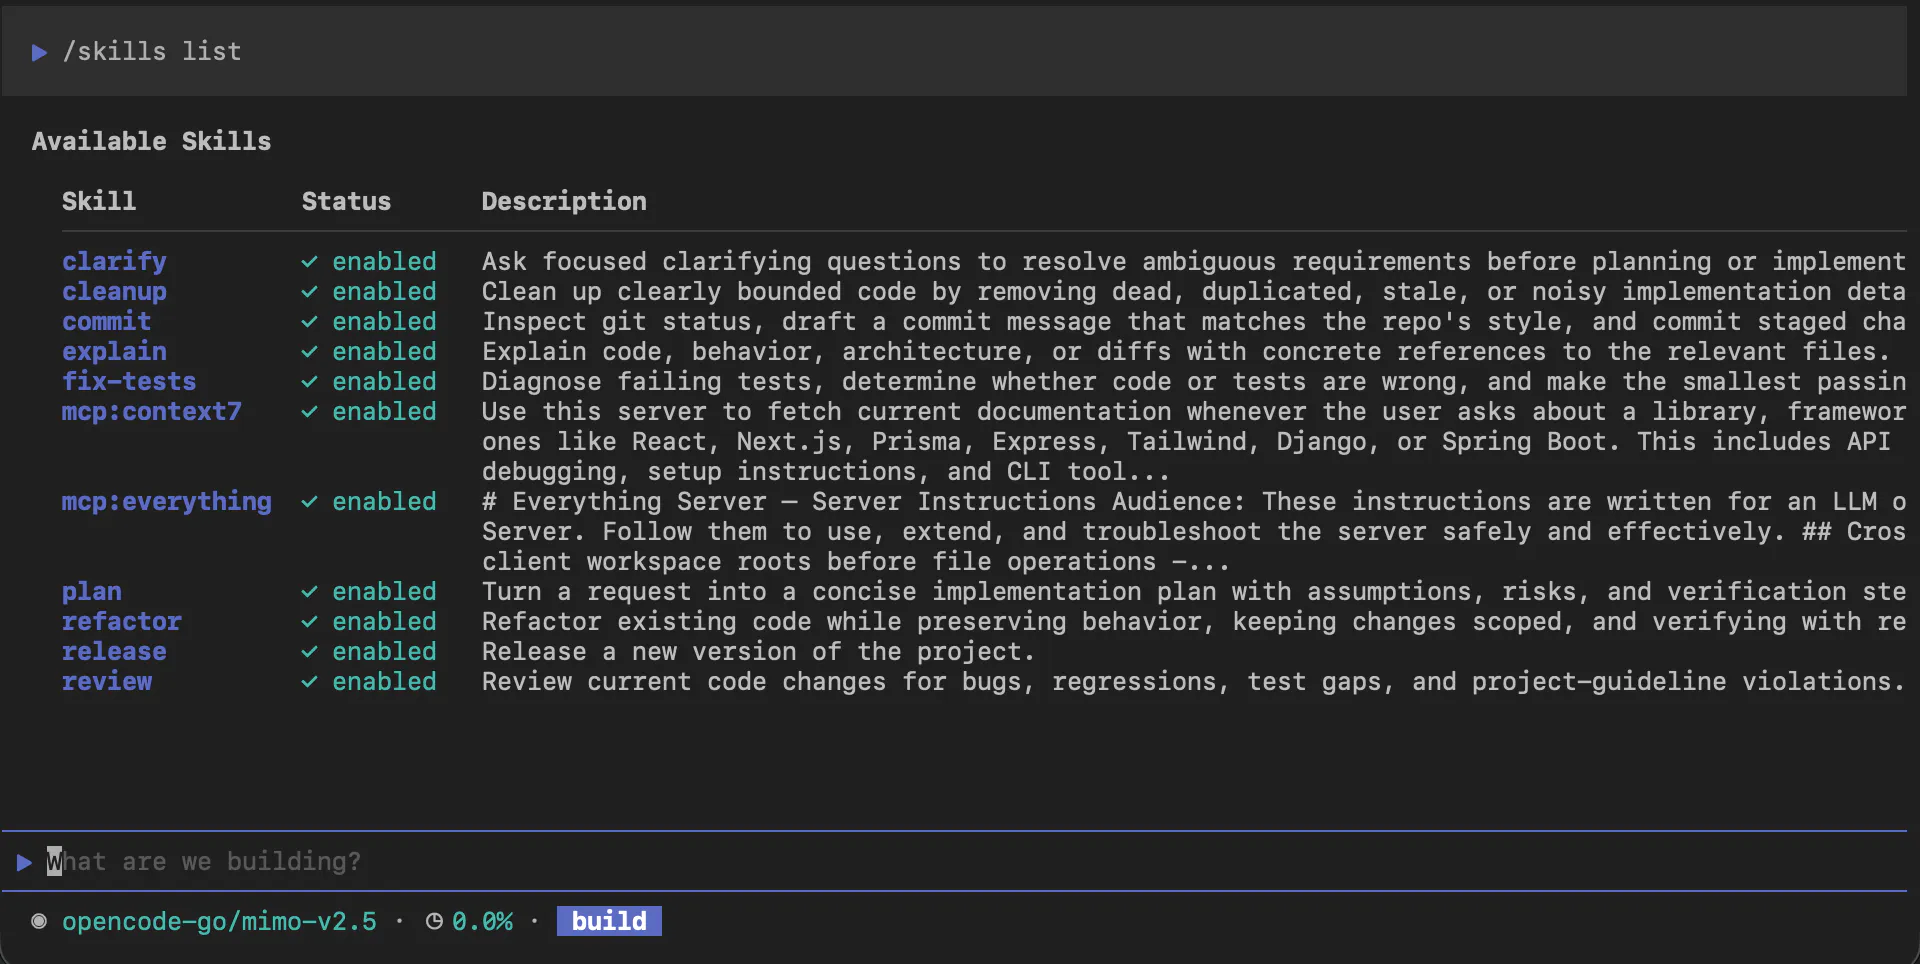Select the plan skill name
This screenshot has height=964, width=1920.
[92, 592]
